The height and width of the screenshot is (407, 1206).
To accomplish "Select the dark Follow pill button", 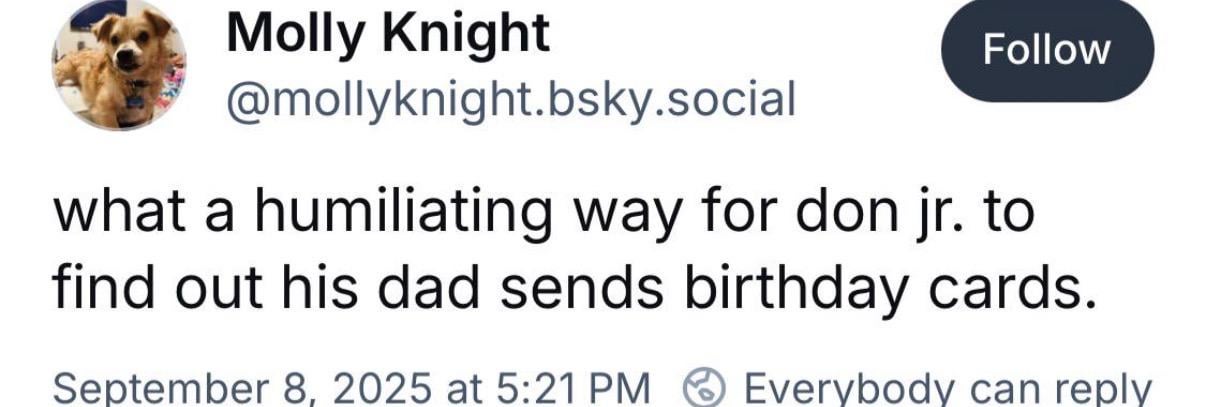I will pyautogui.click(x=1048, y=49).
